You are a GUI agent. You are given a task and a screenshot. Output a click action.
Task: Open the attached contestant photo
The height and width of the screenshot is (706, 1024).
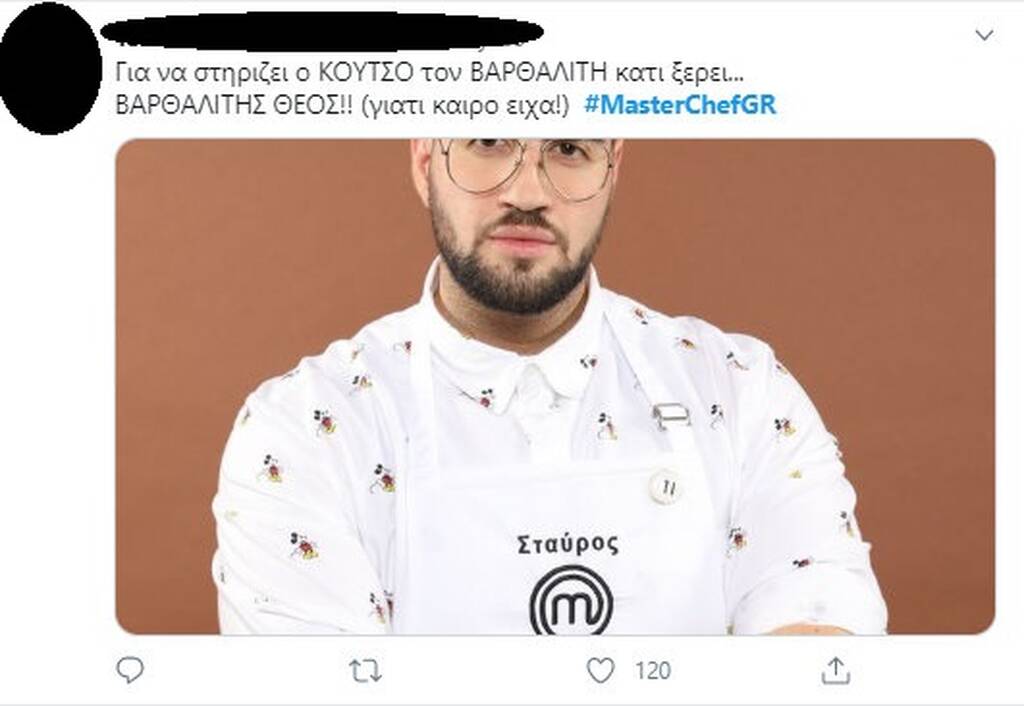tap(555, 386)
